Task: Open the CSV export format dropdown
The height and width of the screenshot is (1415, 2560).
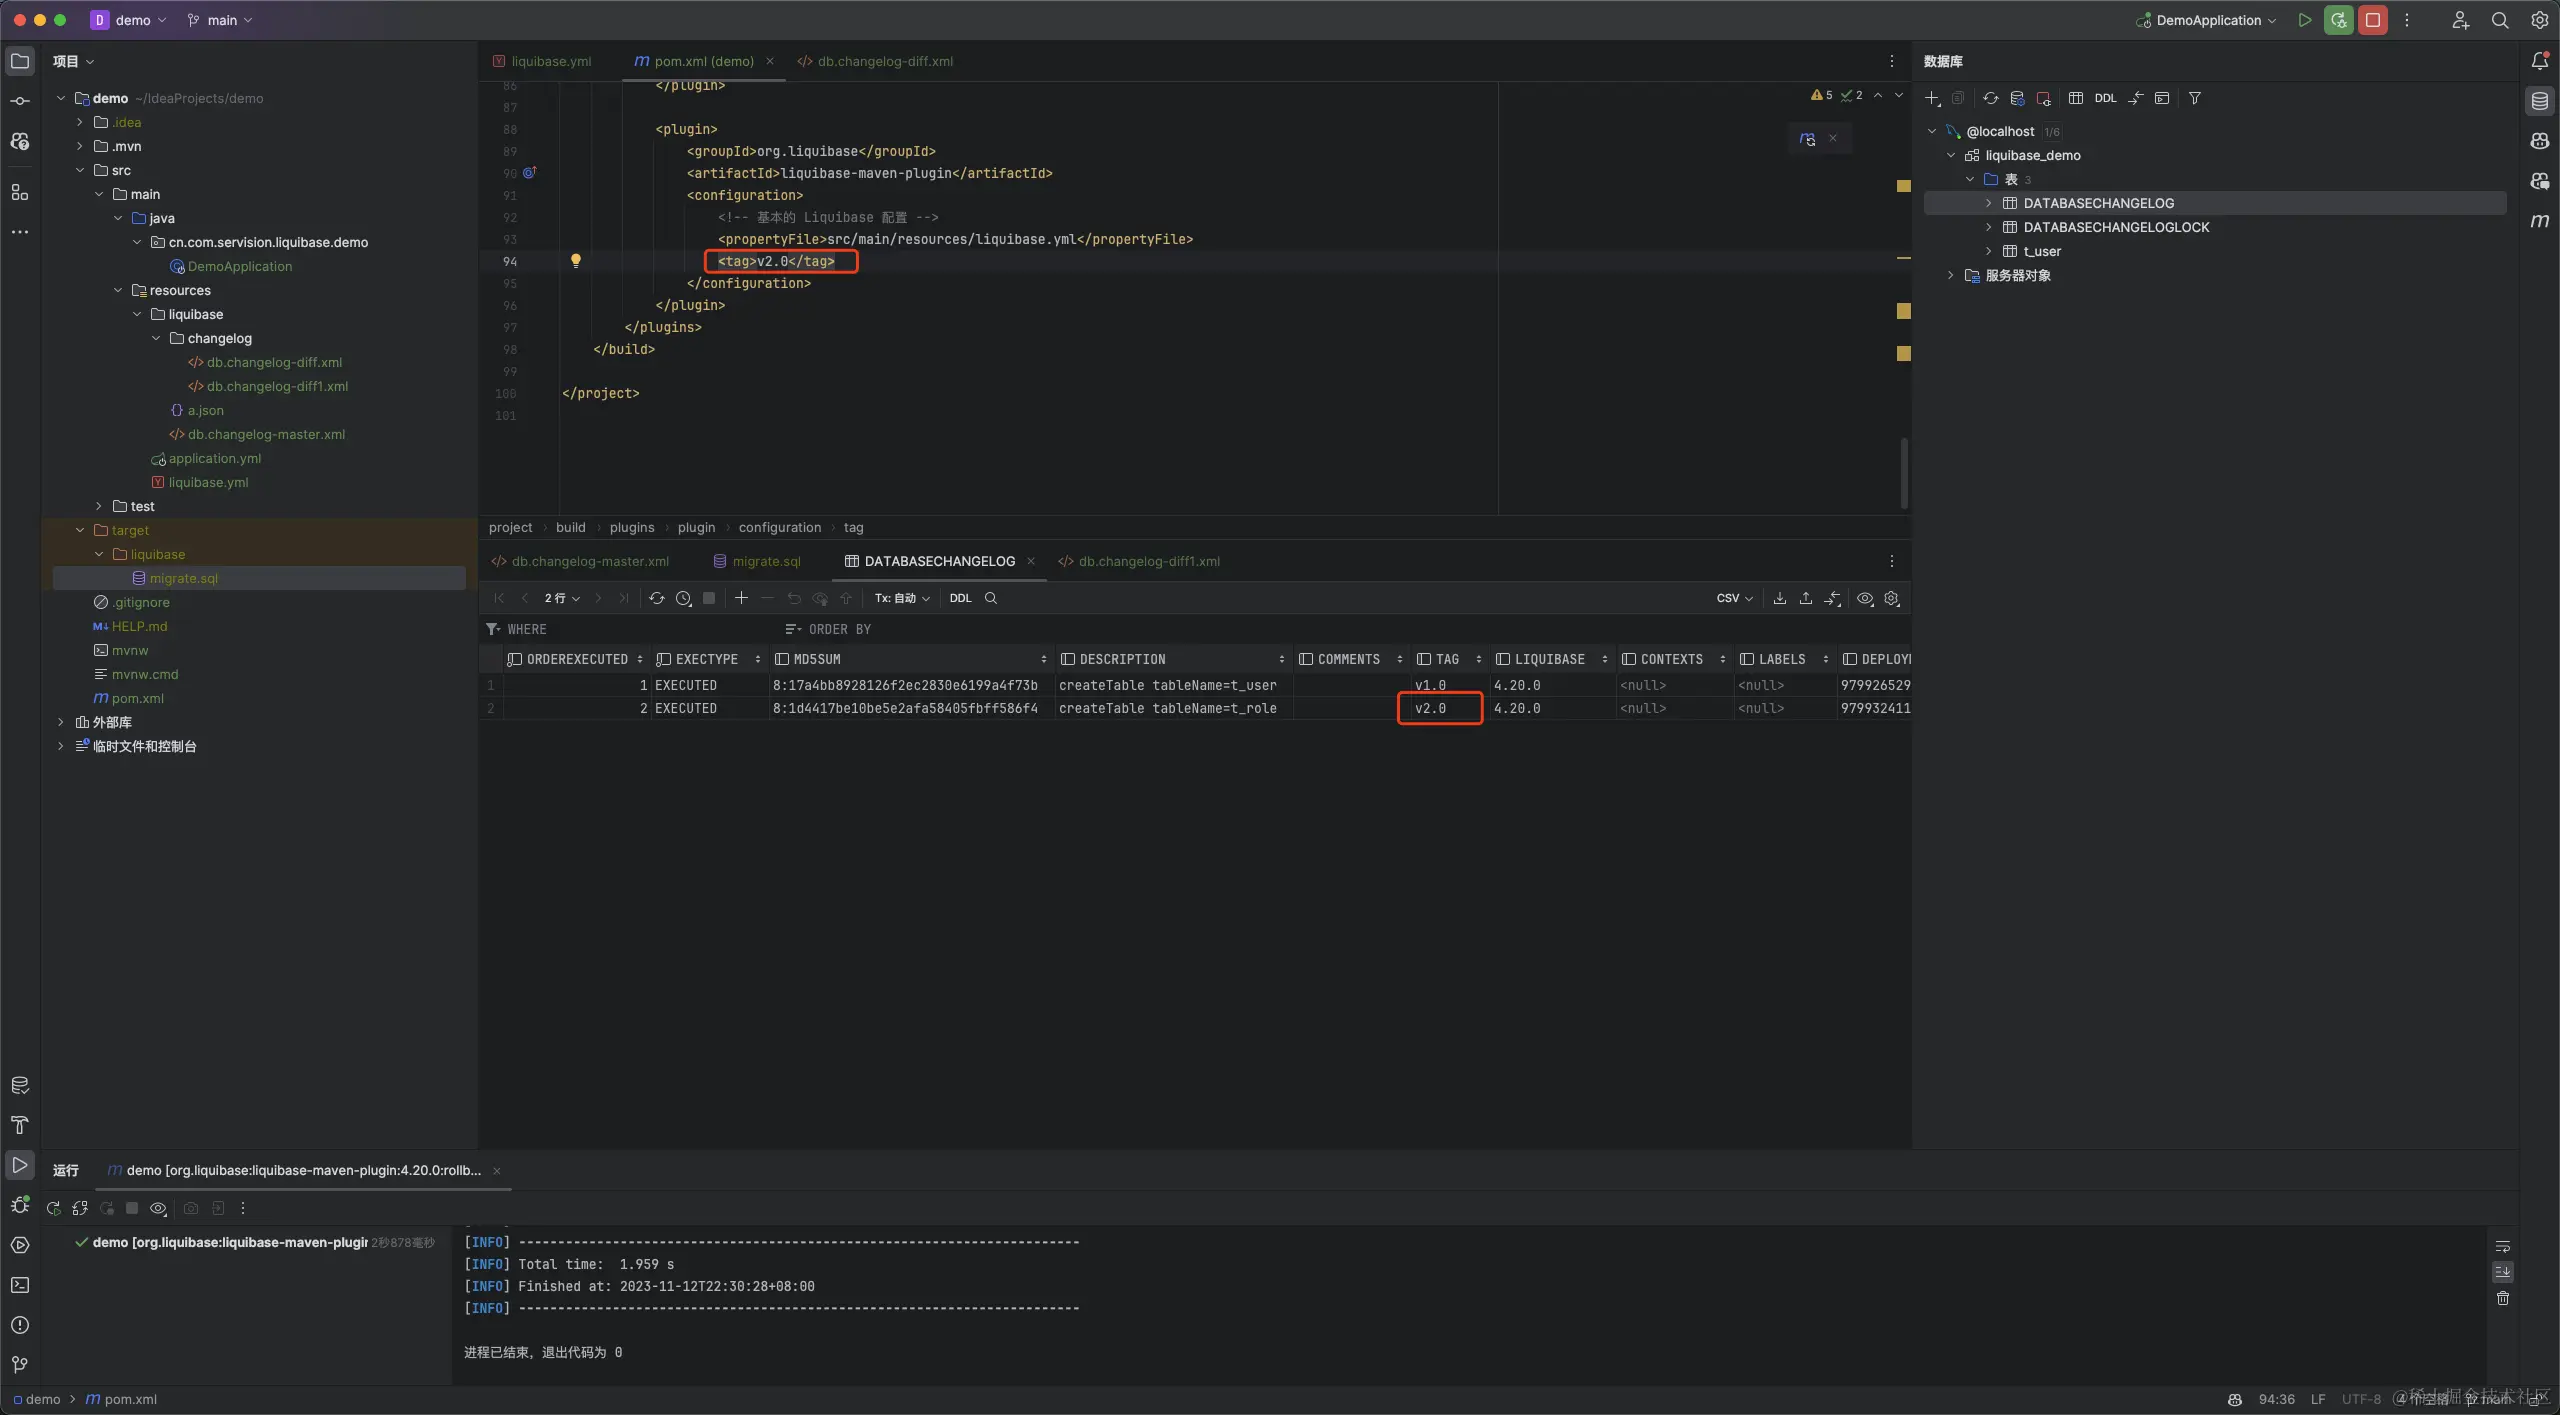Action: [1734, 598]
